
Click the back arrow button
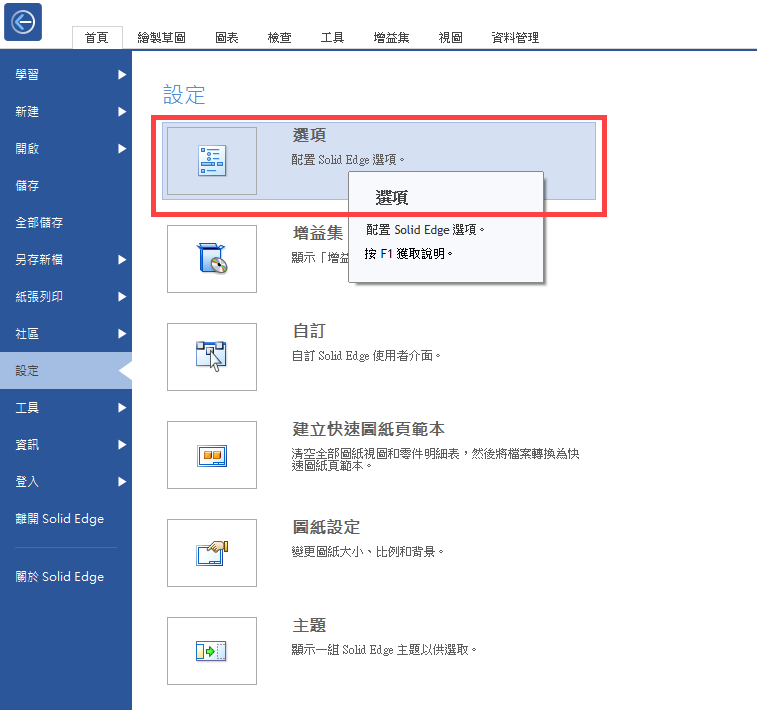coord(23,22)
